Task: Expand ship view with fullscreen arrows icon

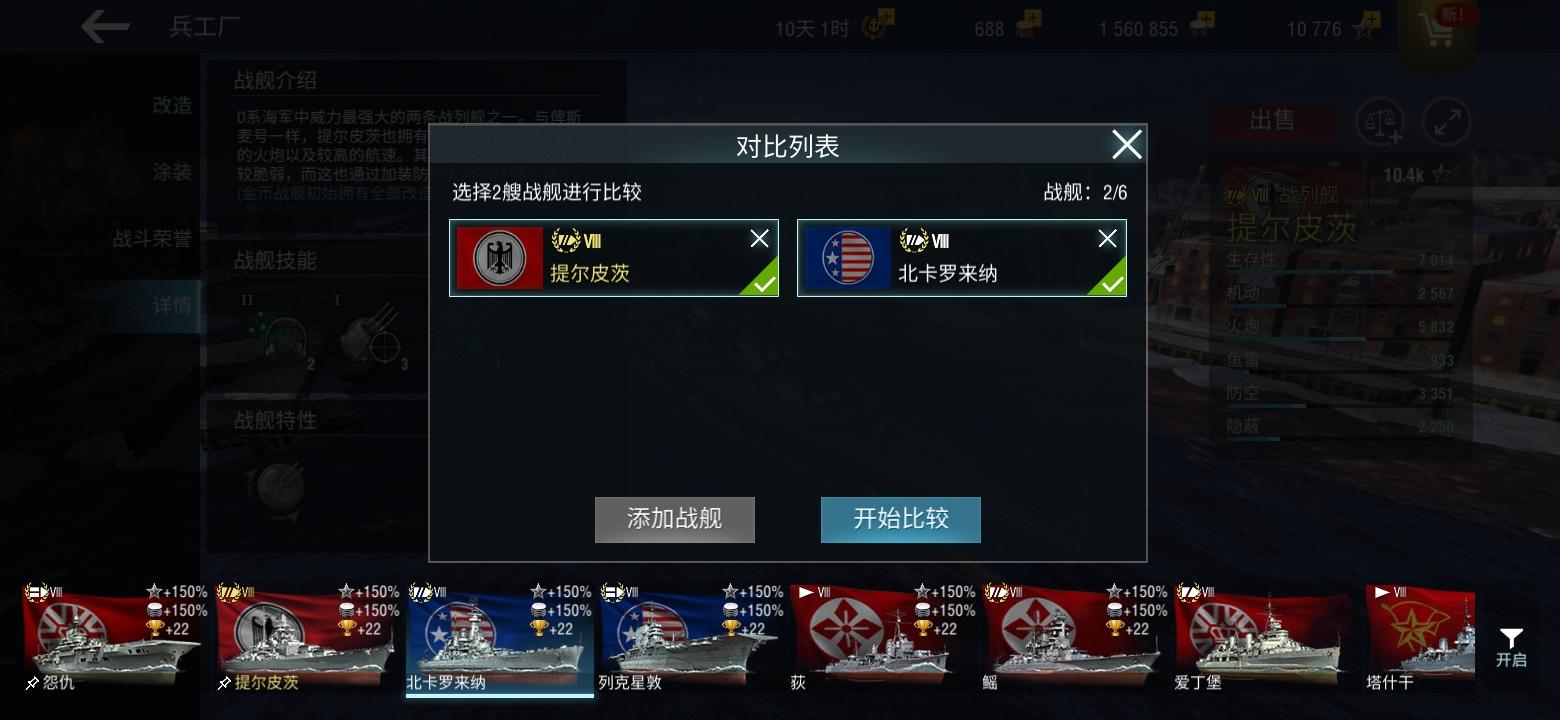Action: (1446, 122)
